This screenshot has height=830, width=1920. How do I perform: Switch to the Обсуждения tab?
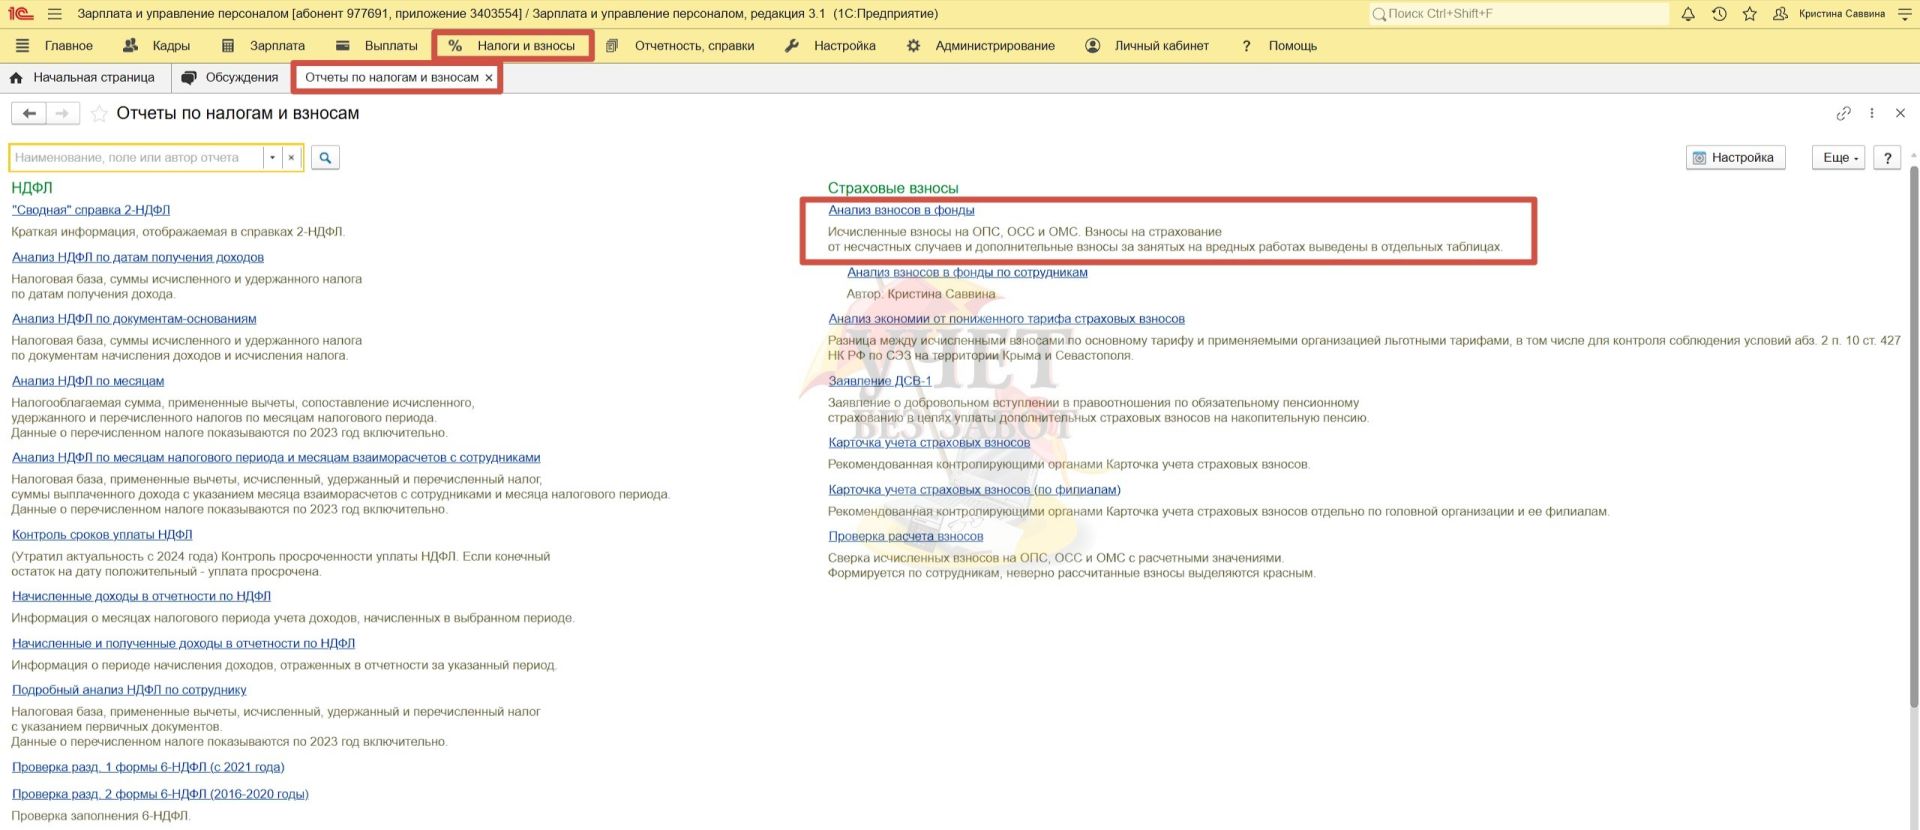[x=230, y=78]
